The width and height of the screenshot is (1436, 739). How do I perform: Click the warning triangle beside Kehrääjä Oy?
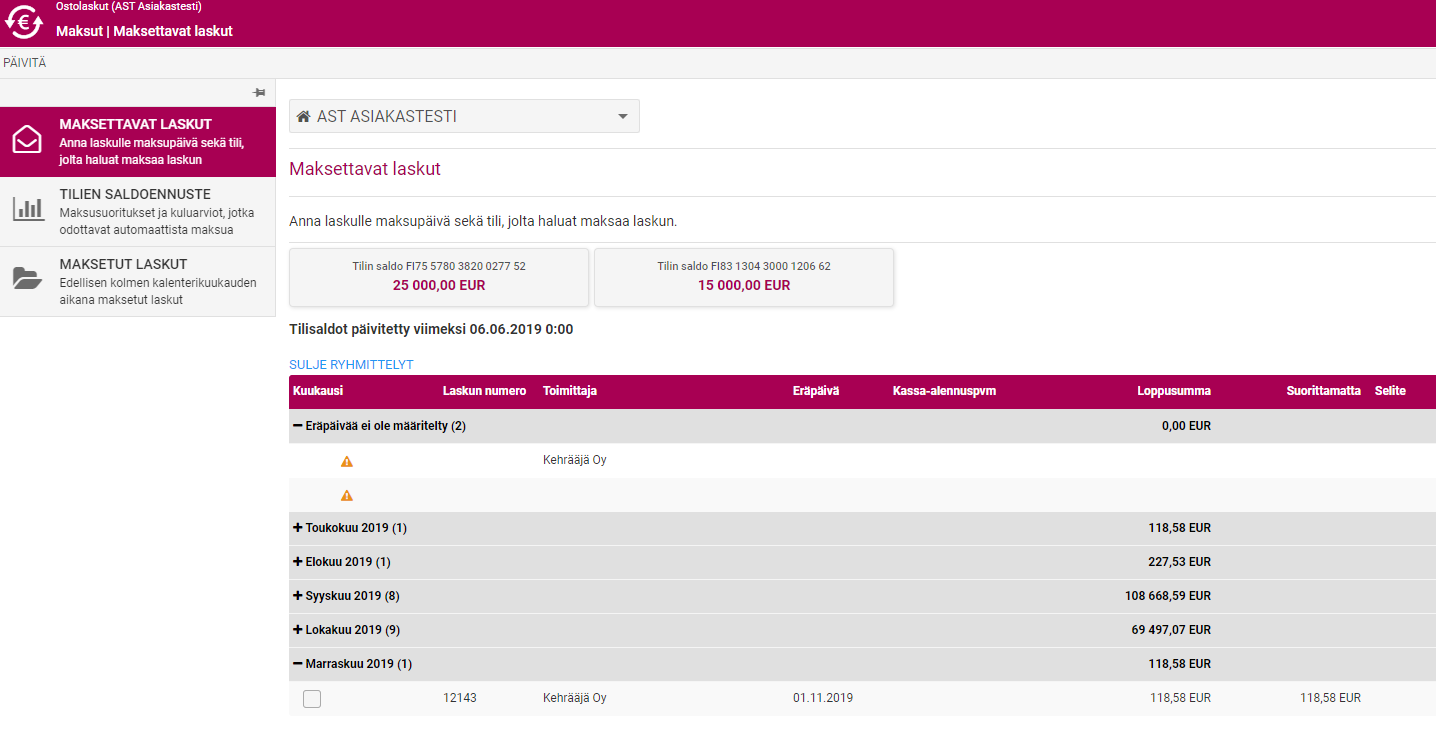pos(347,461)
